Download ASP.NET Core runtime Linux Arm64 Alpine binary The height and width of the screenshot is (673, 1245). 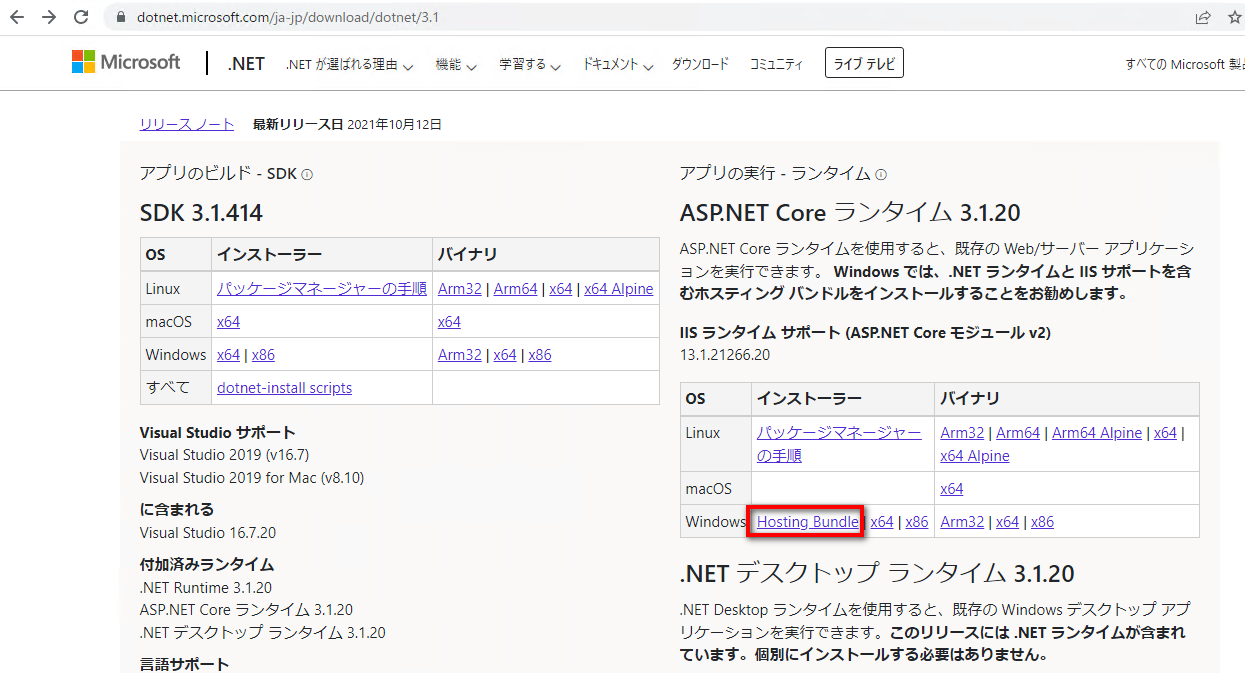(1097, 433)
